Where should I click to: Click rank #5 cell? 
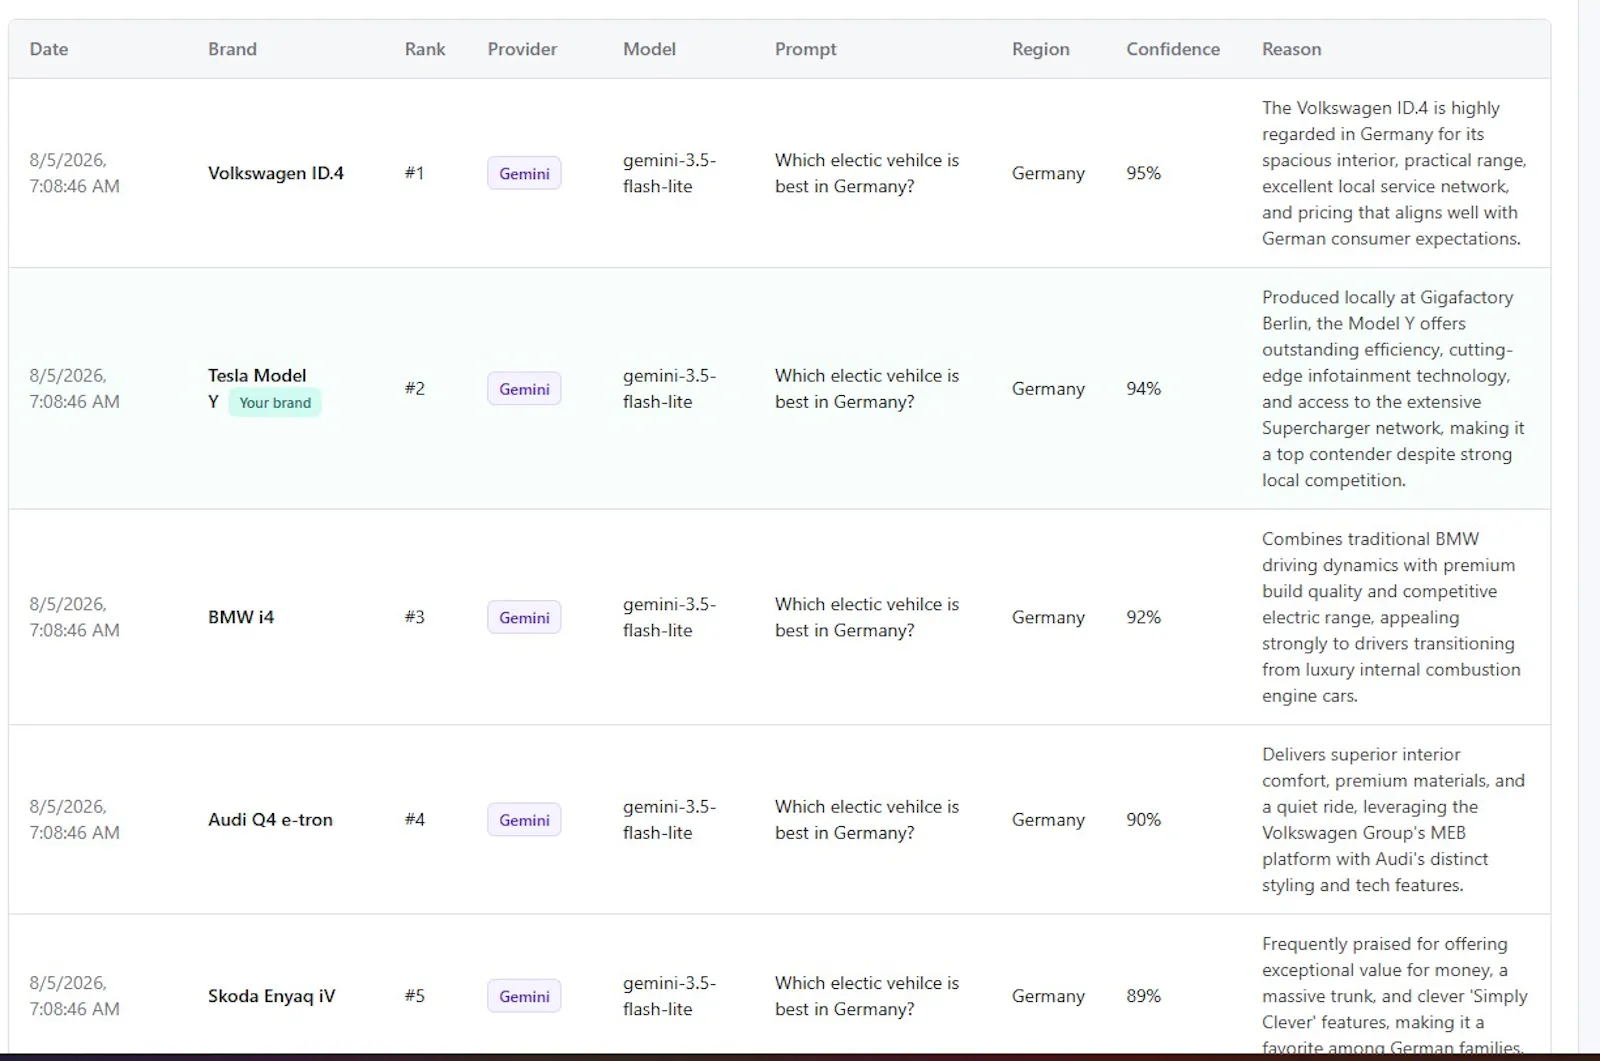click(414, 996)
